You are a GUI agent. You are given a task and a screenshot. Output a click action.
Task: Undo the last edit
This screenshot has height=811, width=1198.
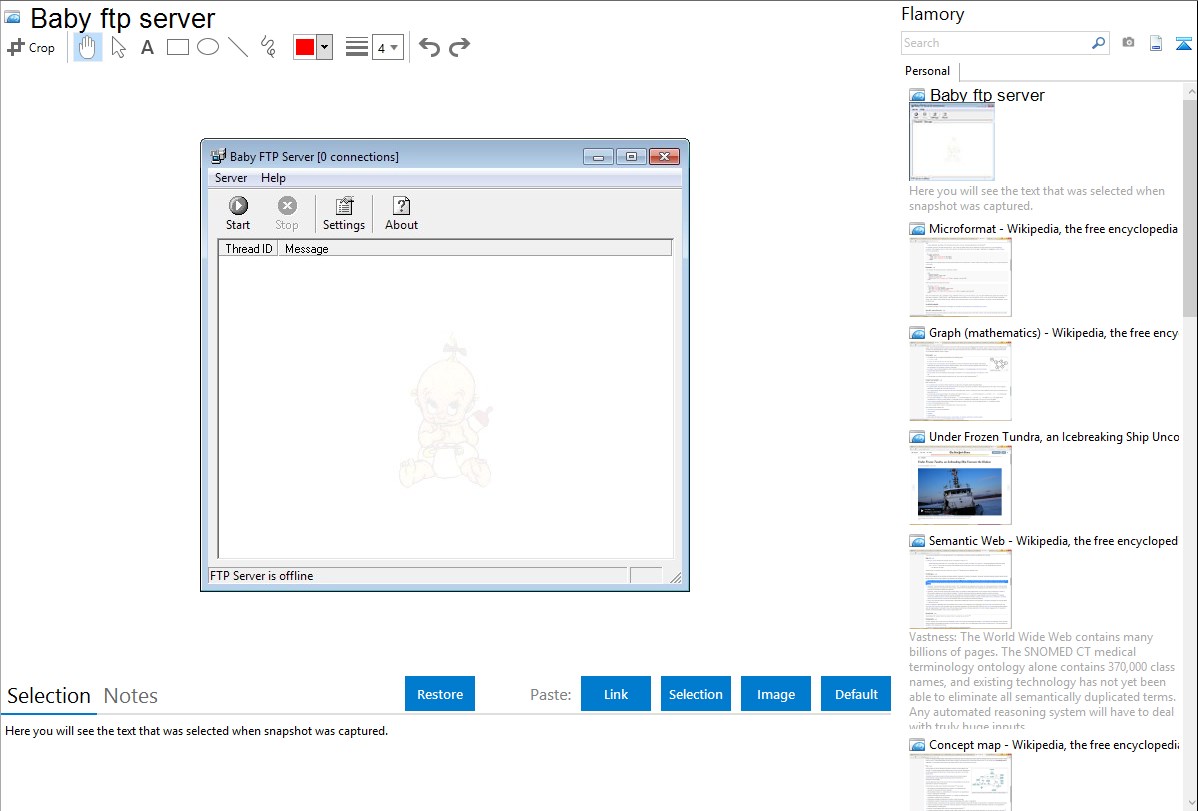tap(429, 47)
